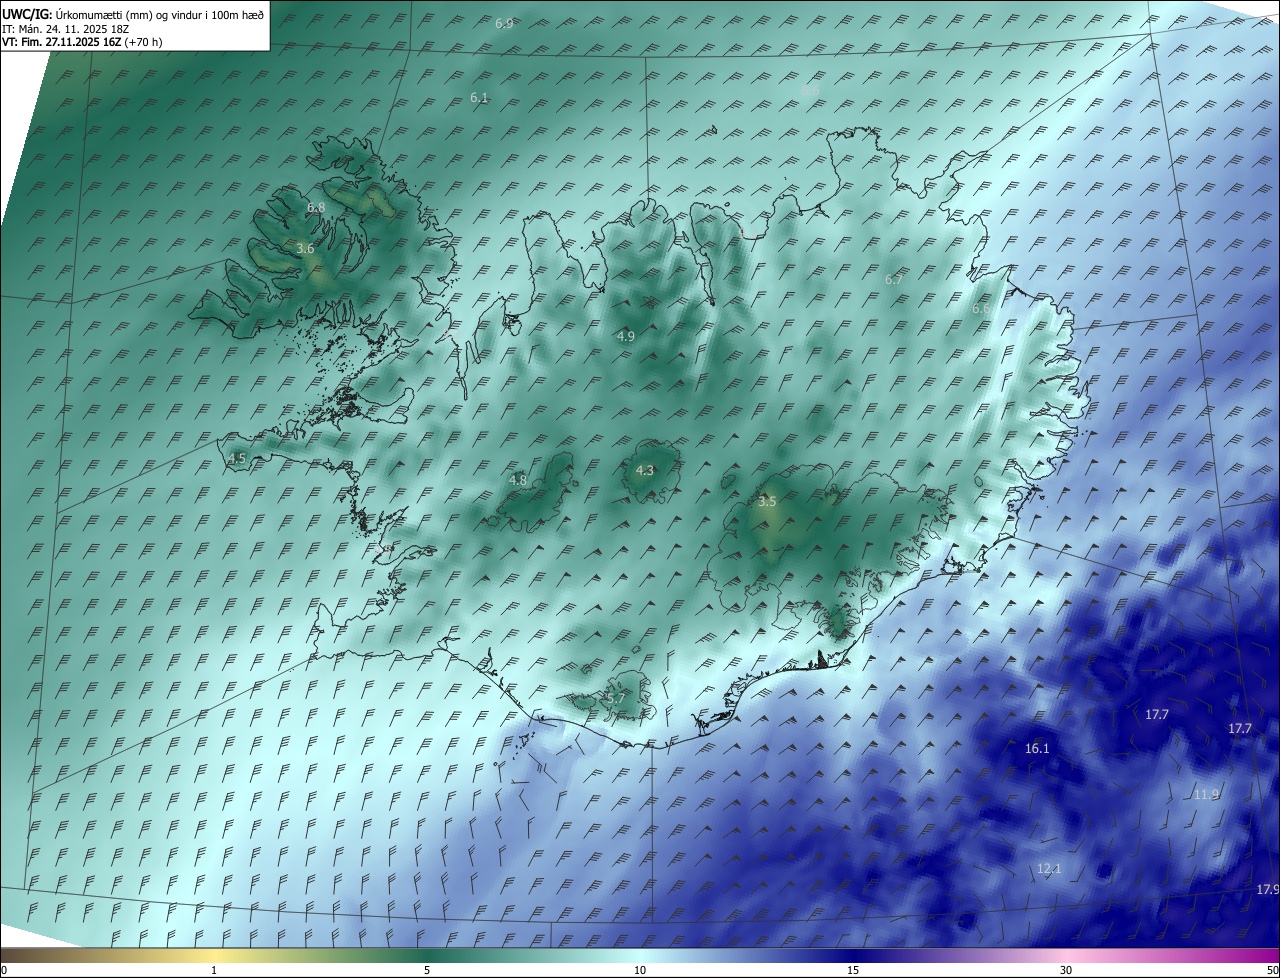Click the 1 tick on the colour scale
The height and width of the screenshot is (978, 1280).
coord(214,970)
